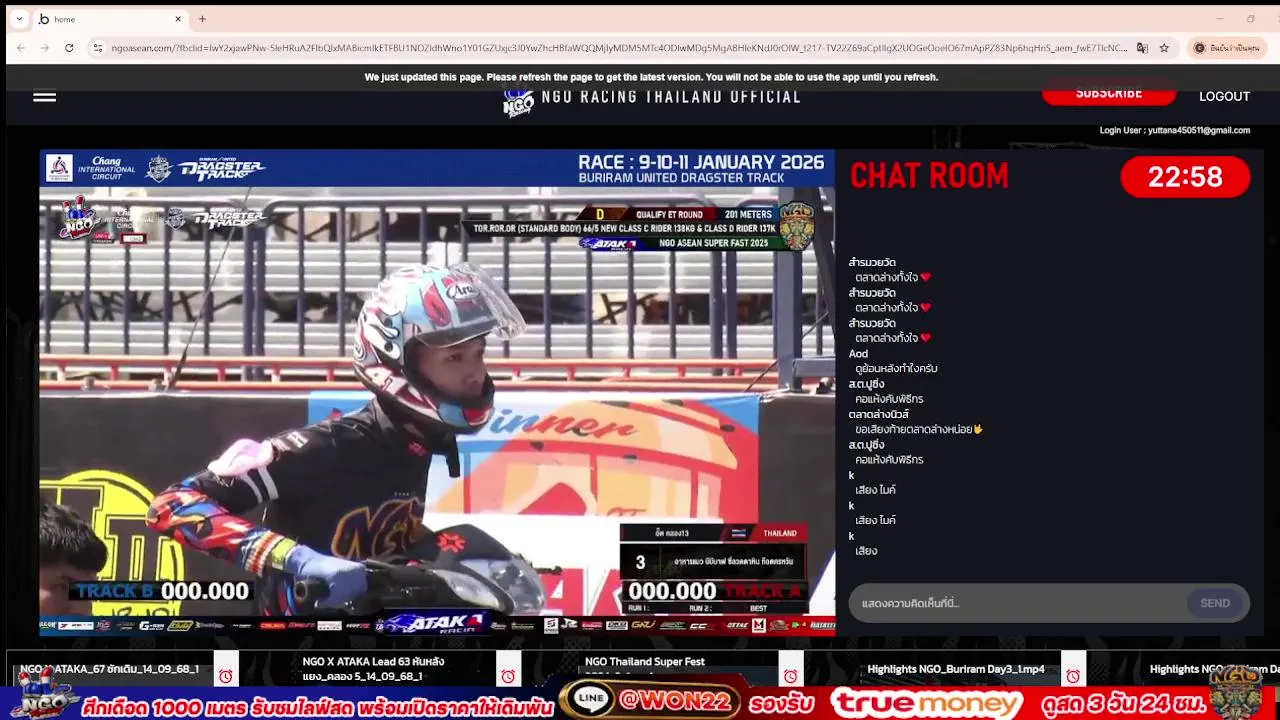Go forward in browser history
Viewport: 1280px width, 720px height.
point(45,48)
